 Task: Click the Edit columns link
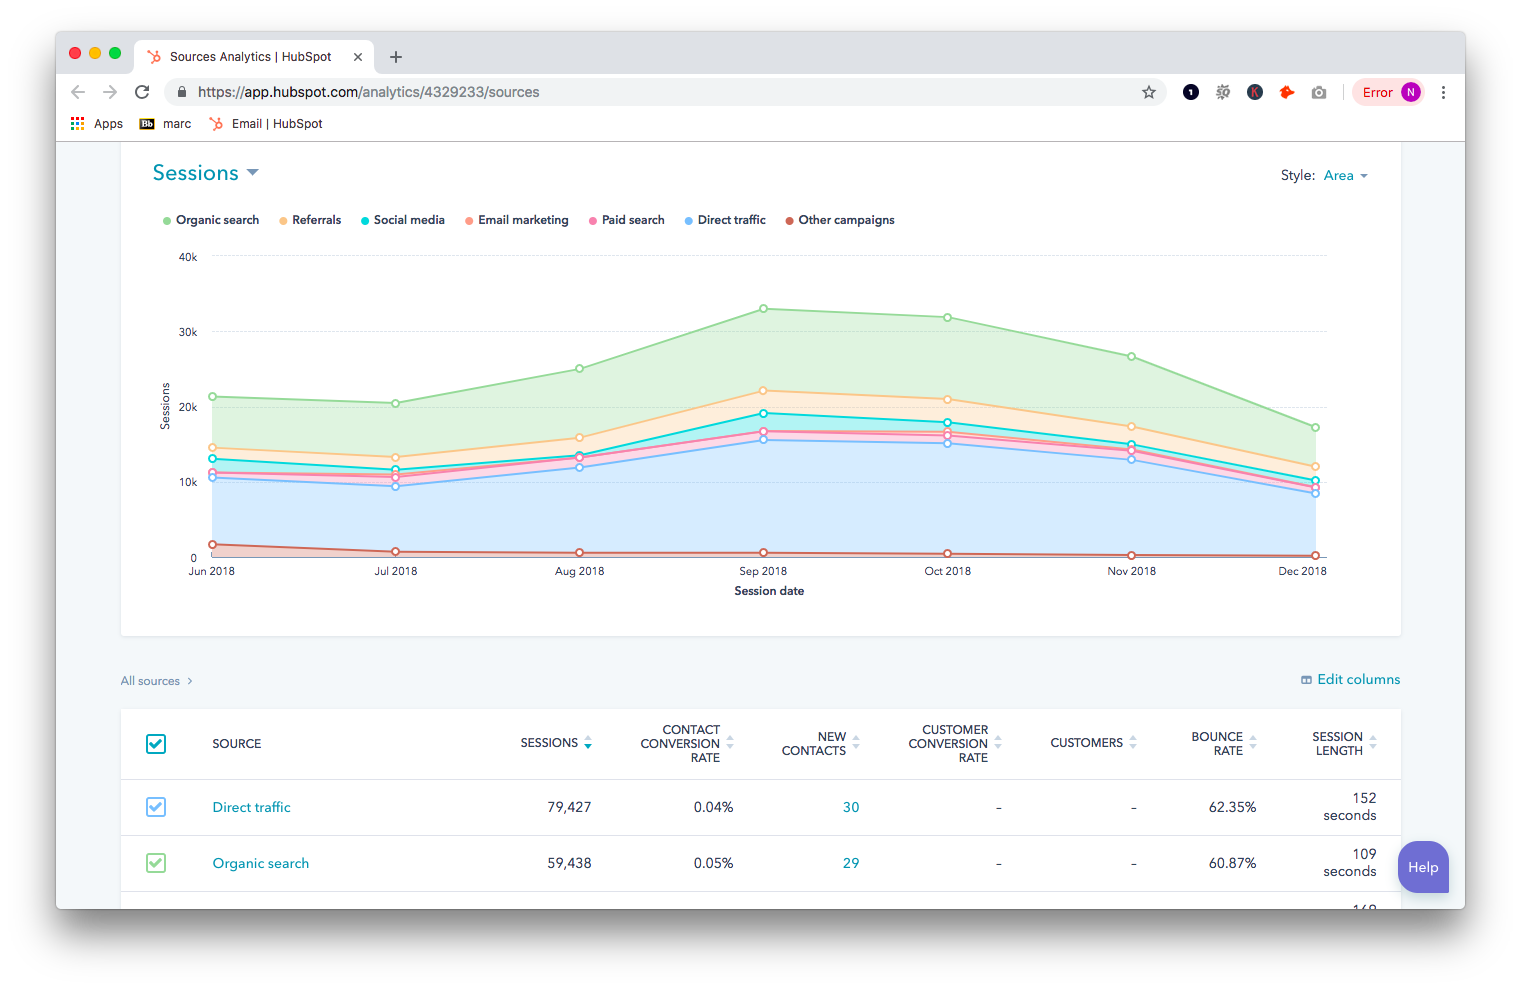pyautogui.click(x=1350, y=680)
